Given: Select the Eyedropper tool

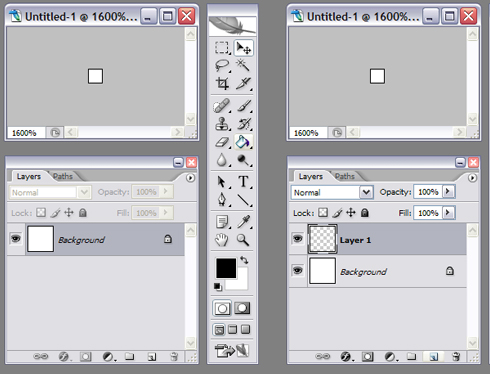Looking at the screenshot, I should [x=243, y=221].
